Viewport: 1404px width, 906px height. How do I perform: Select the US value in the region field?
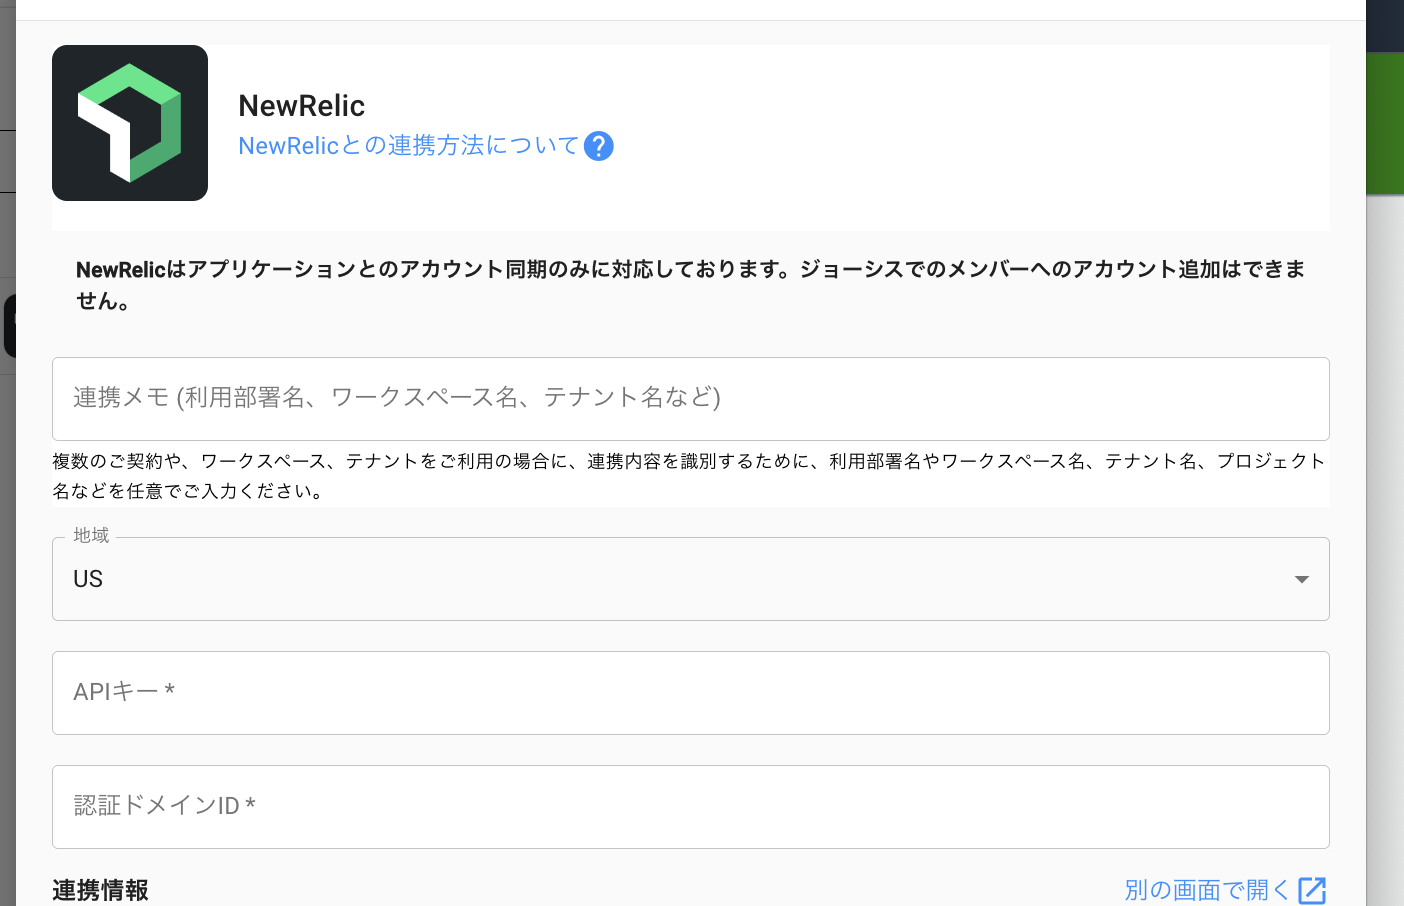coord(88,579)
